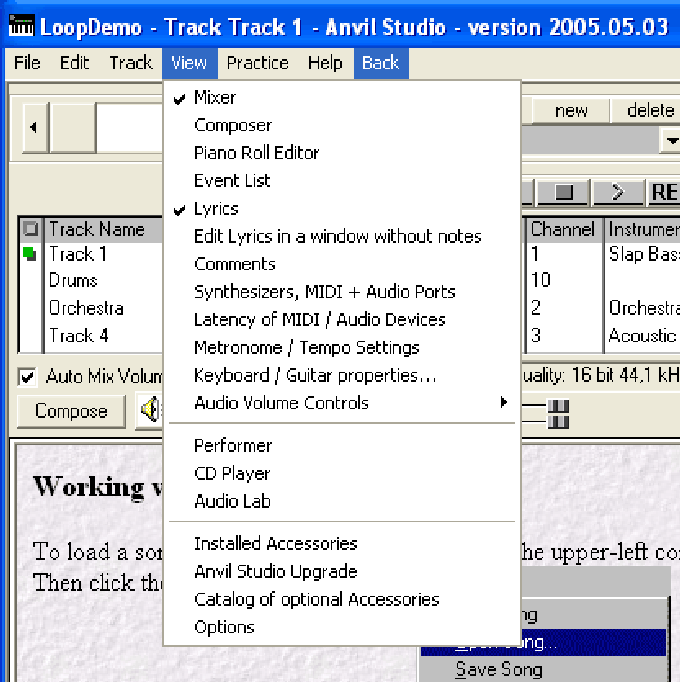
Task: Click the lower volume slider handle
Action: [x=558, y=421]
